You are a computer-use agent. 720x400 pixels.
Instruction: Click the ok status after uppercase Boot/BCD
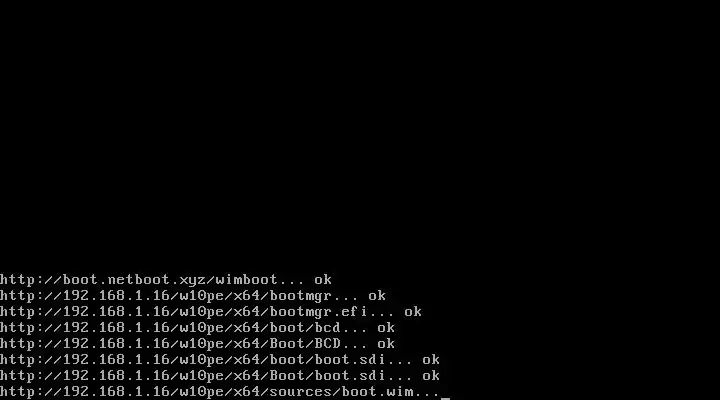tap(386, 344)
